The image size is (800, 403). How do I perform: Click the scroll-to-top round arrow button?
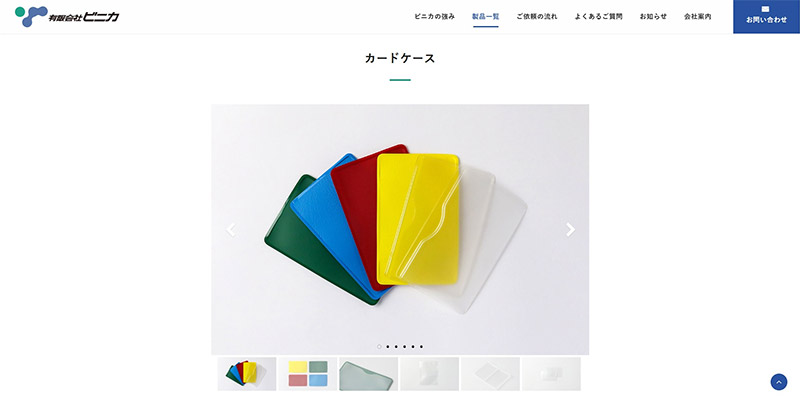[779, 382]
